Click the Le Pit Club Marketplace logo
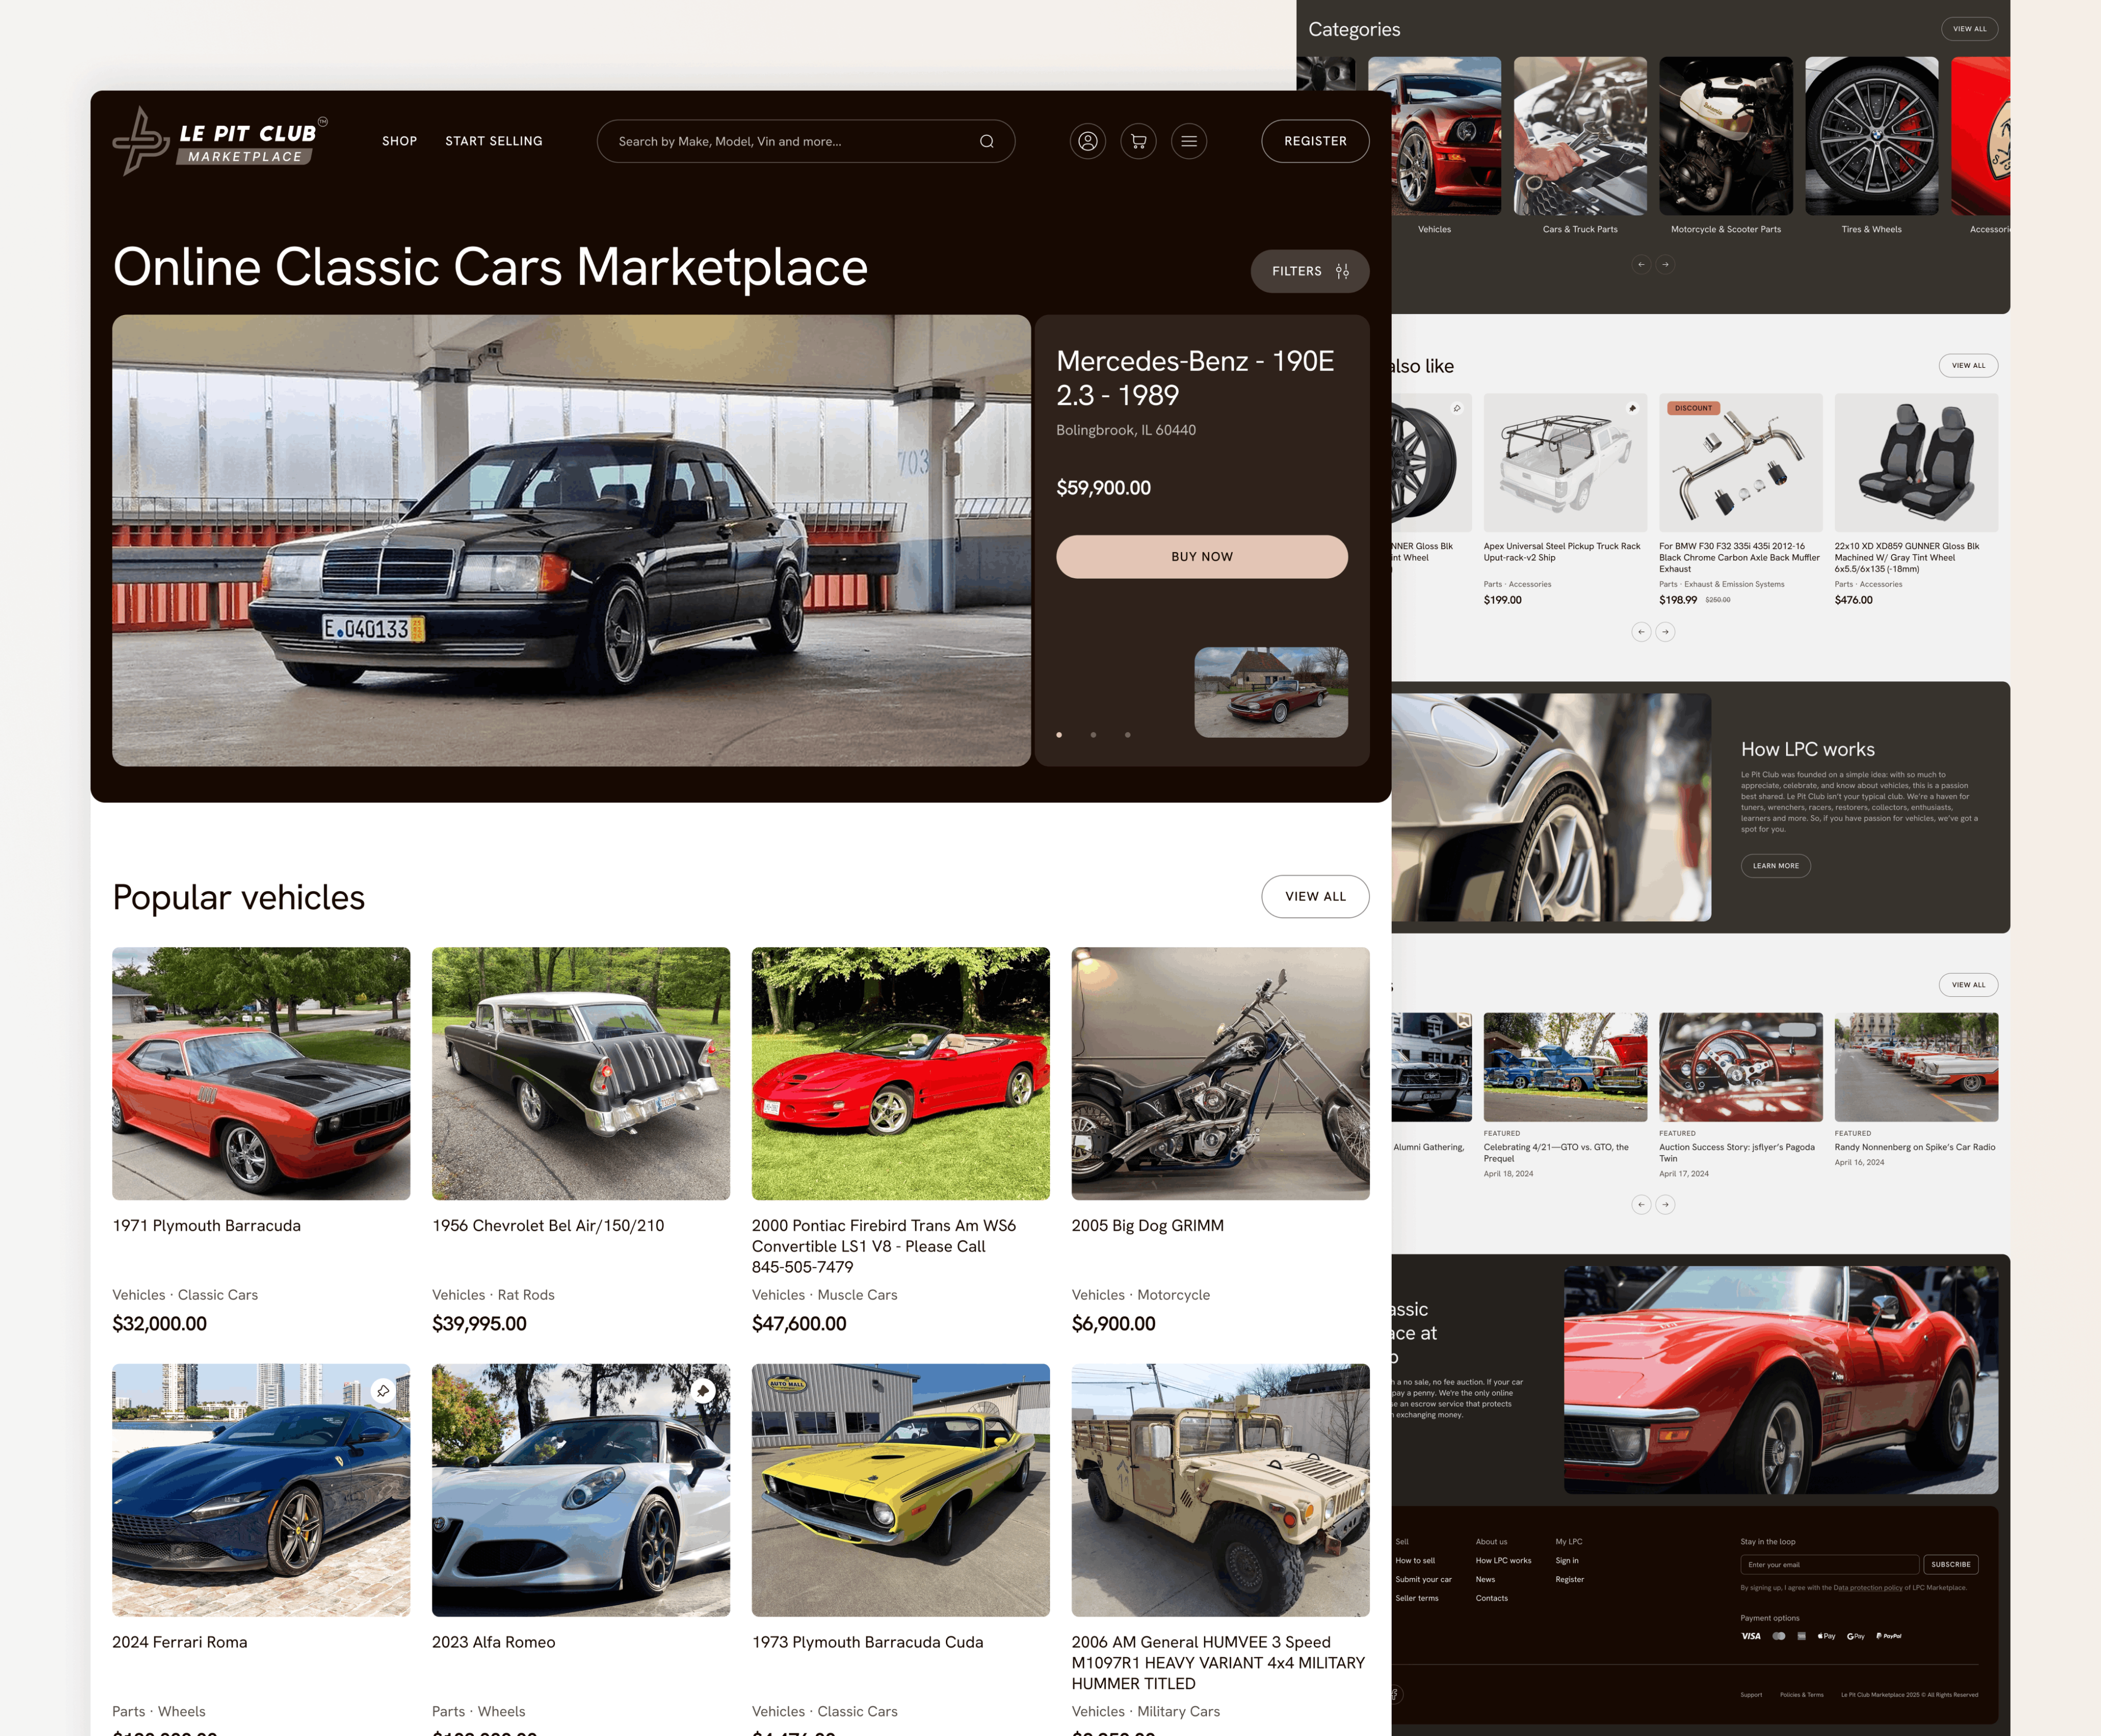Viewport: 2101px width, 1736px height. pos(220,141)
